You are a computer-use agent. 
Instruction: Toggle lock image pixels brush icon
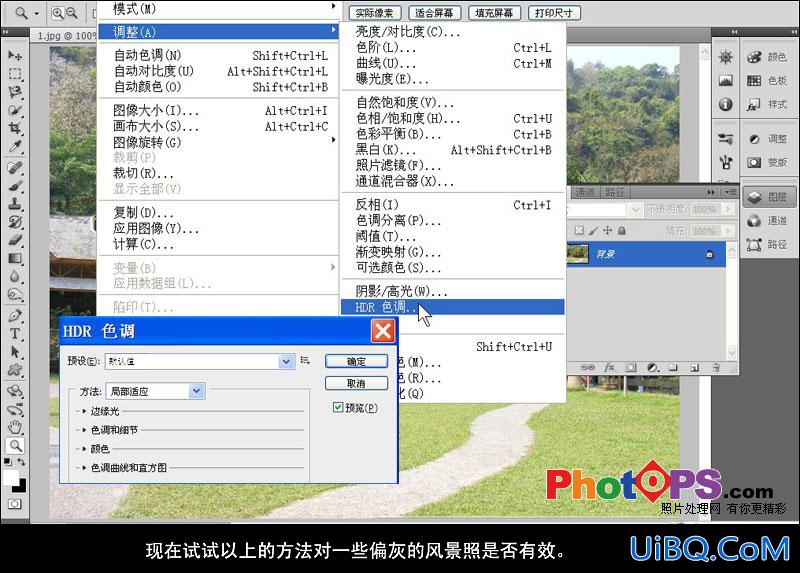coord(593,231)
